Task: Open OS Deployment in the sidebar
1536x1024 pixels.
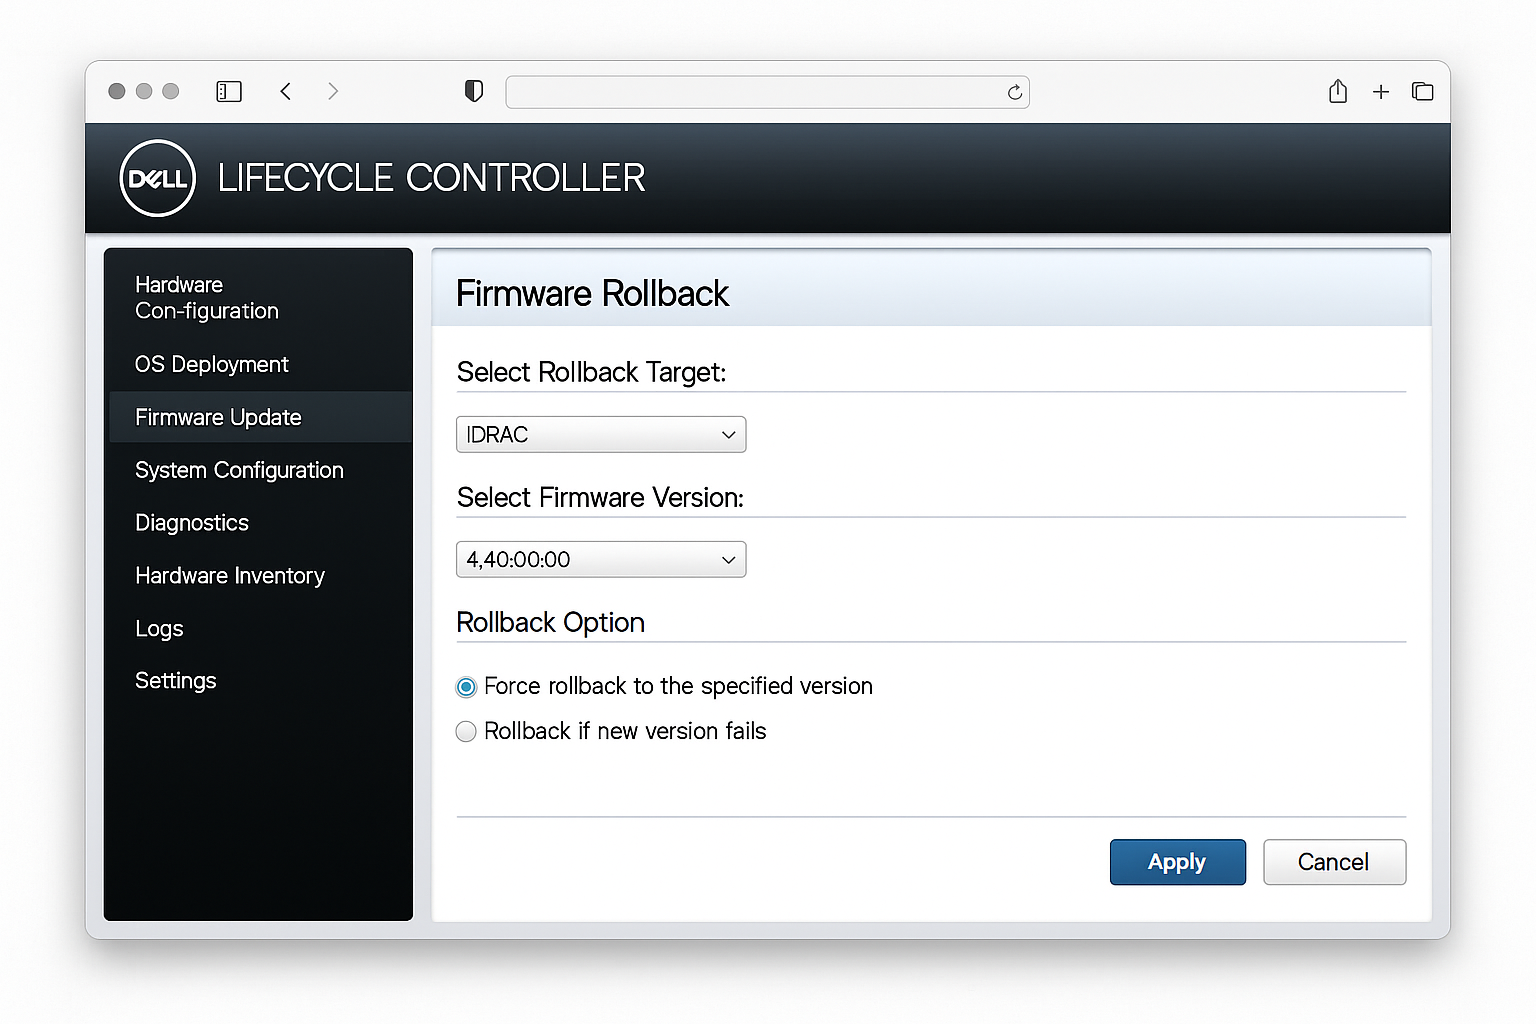Action: coord(212,365)
